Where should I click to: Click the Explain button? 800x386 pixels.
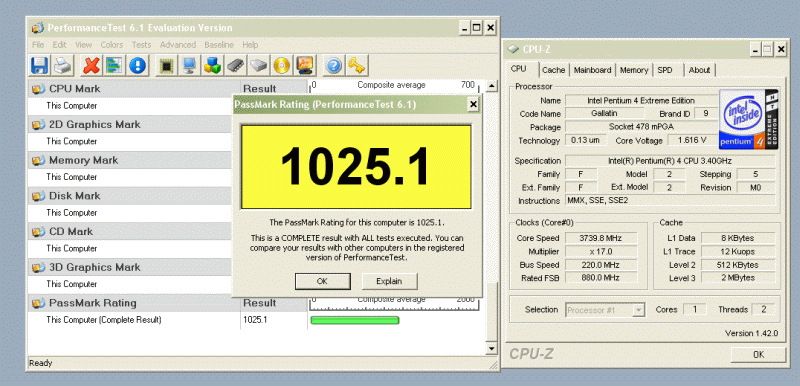(x=389, y=281)
